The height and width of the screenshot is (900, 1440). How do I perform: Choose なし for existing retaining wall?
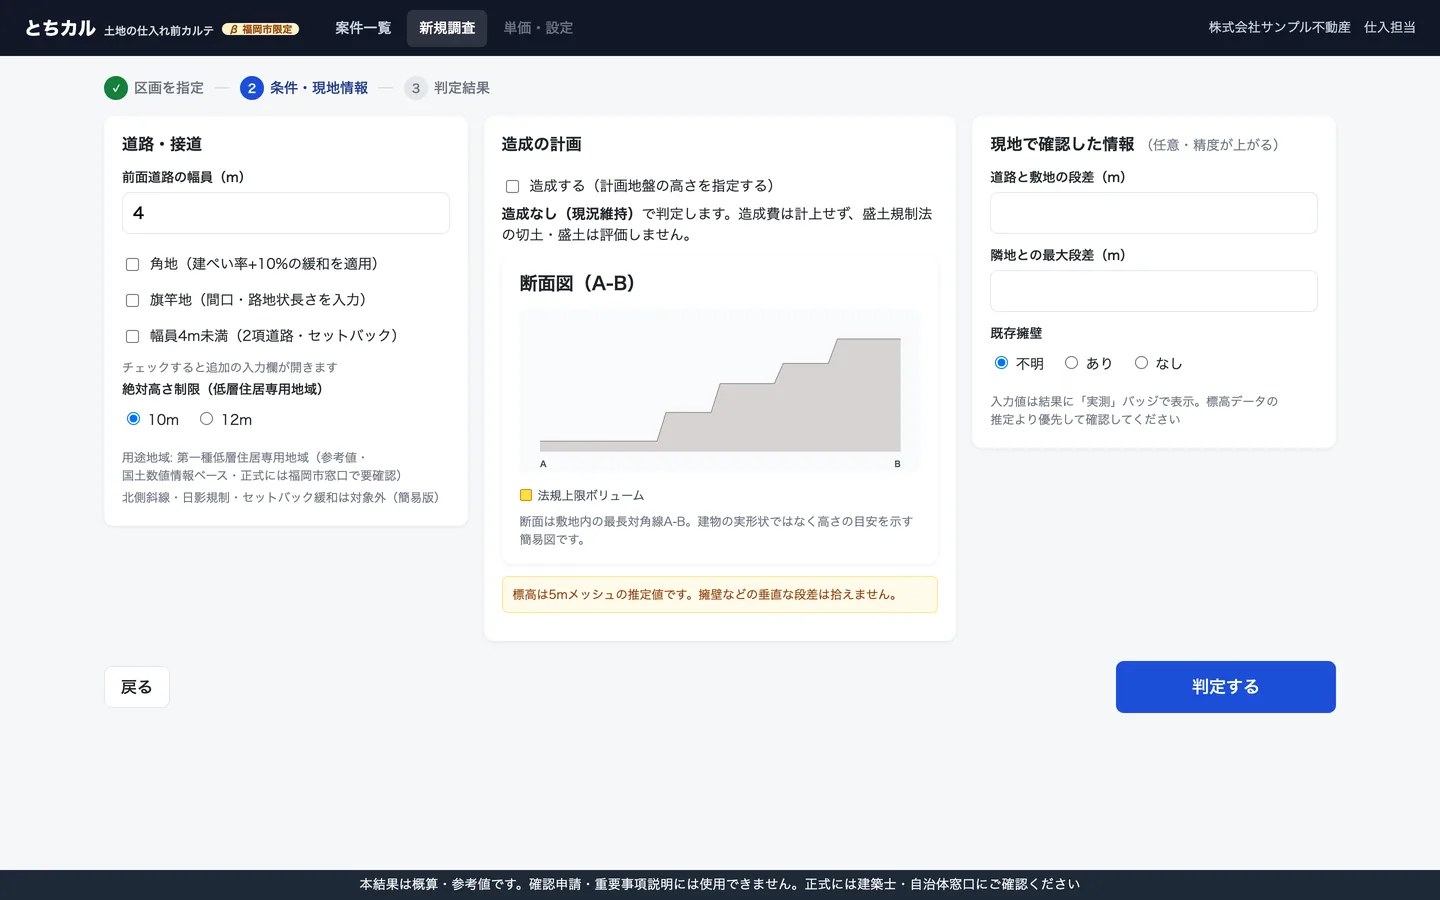point(1141,363)
